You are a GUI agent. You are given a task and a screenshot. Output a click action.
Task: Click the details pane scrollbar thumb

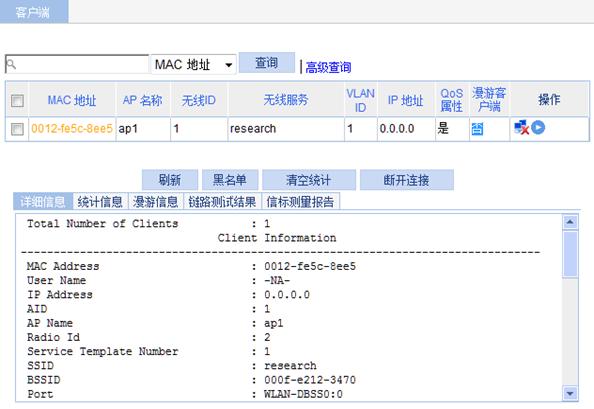click(570, 254)
